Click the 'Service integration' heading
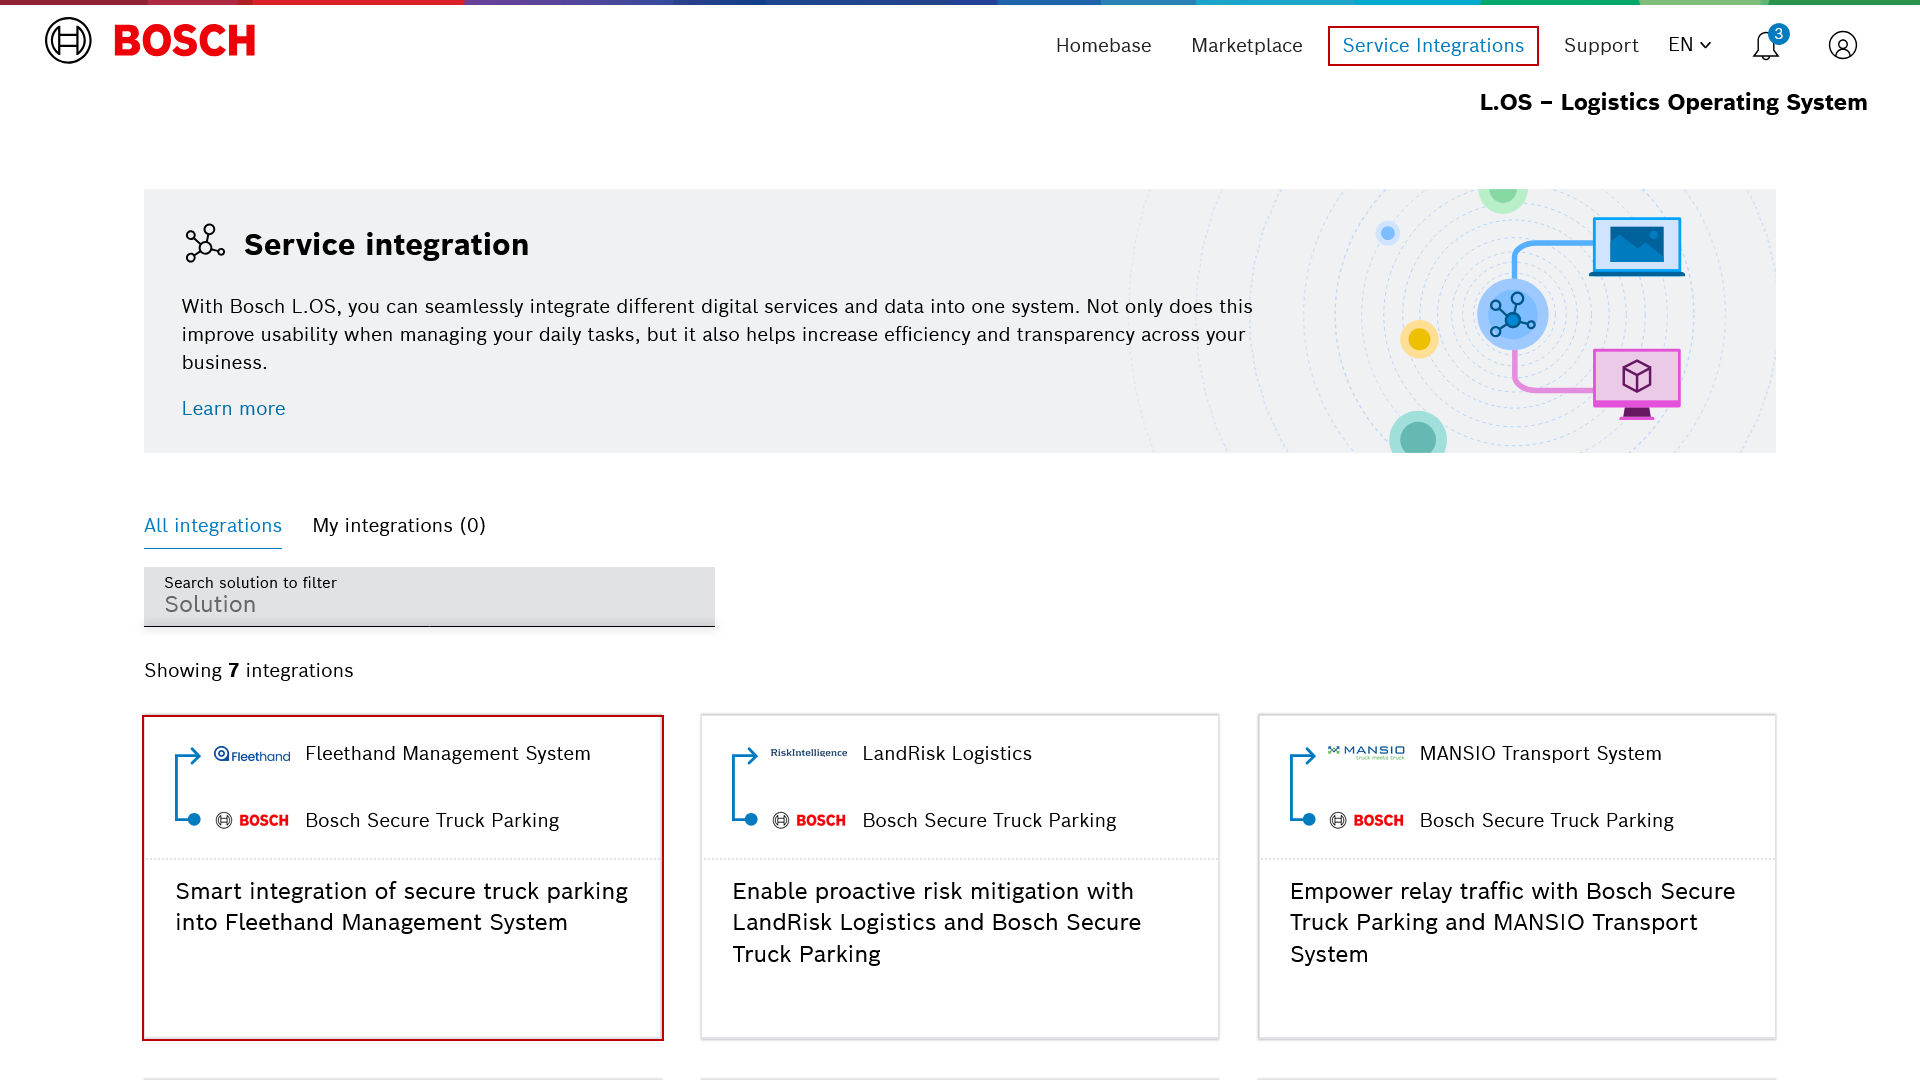Image resolution: width=1920 pixels, height=1080 pixels. click(x=386, y=245)
